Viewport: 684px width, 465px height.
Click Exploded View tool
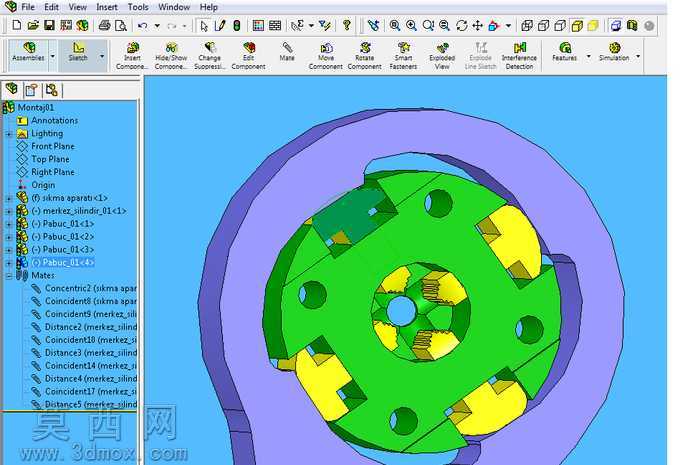442,56
